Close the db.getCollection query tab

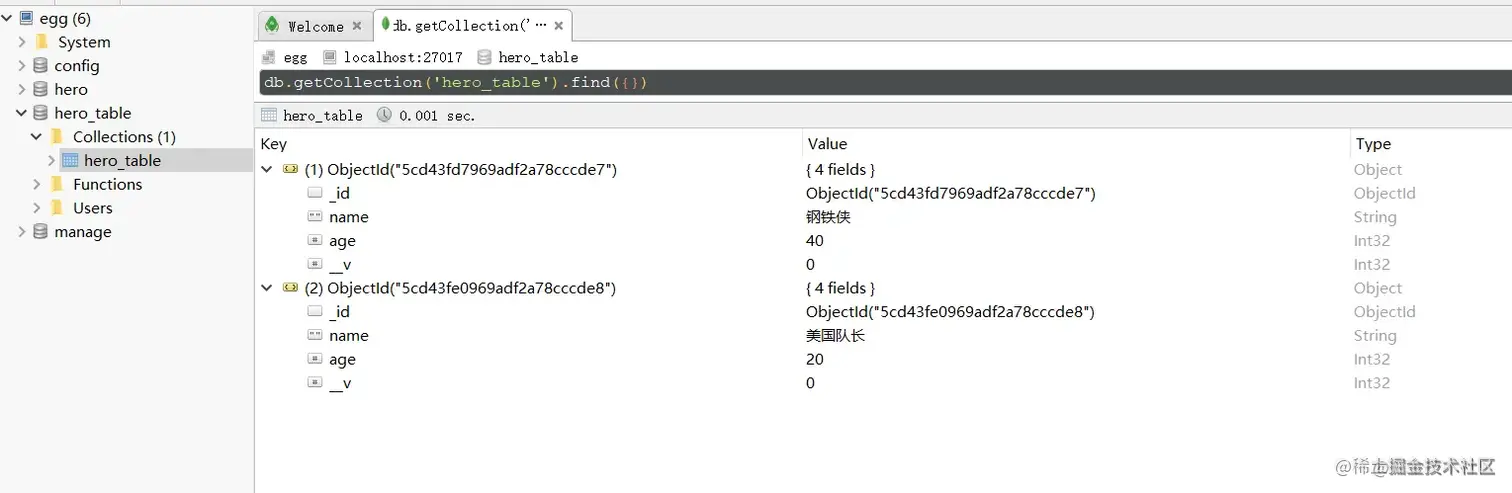[558, 26]
